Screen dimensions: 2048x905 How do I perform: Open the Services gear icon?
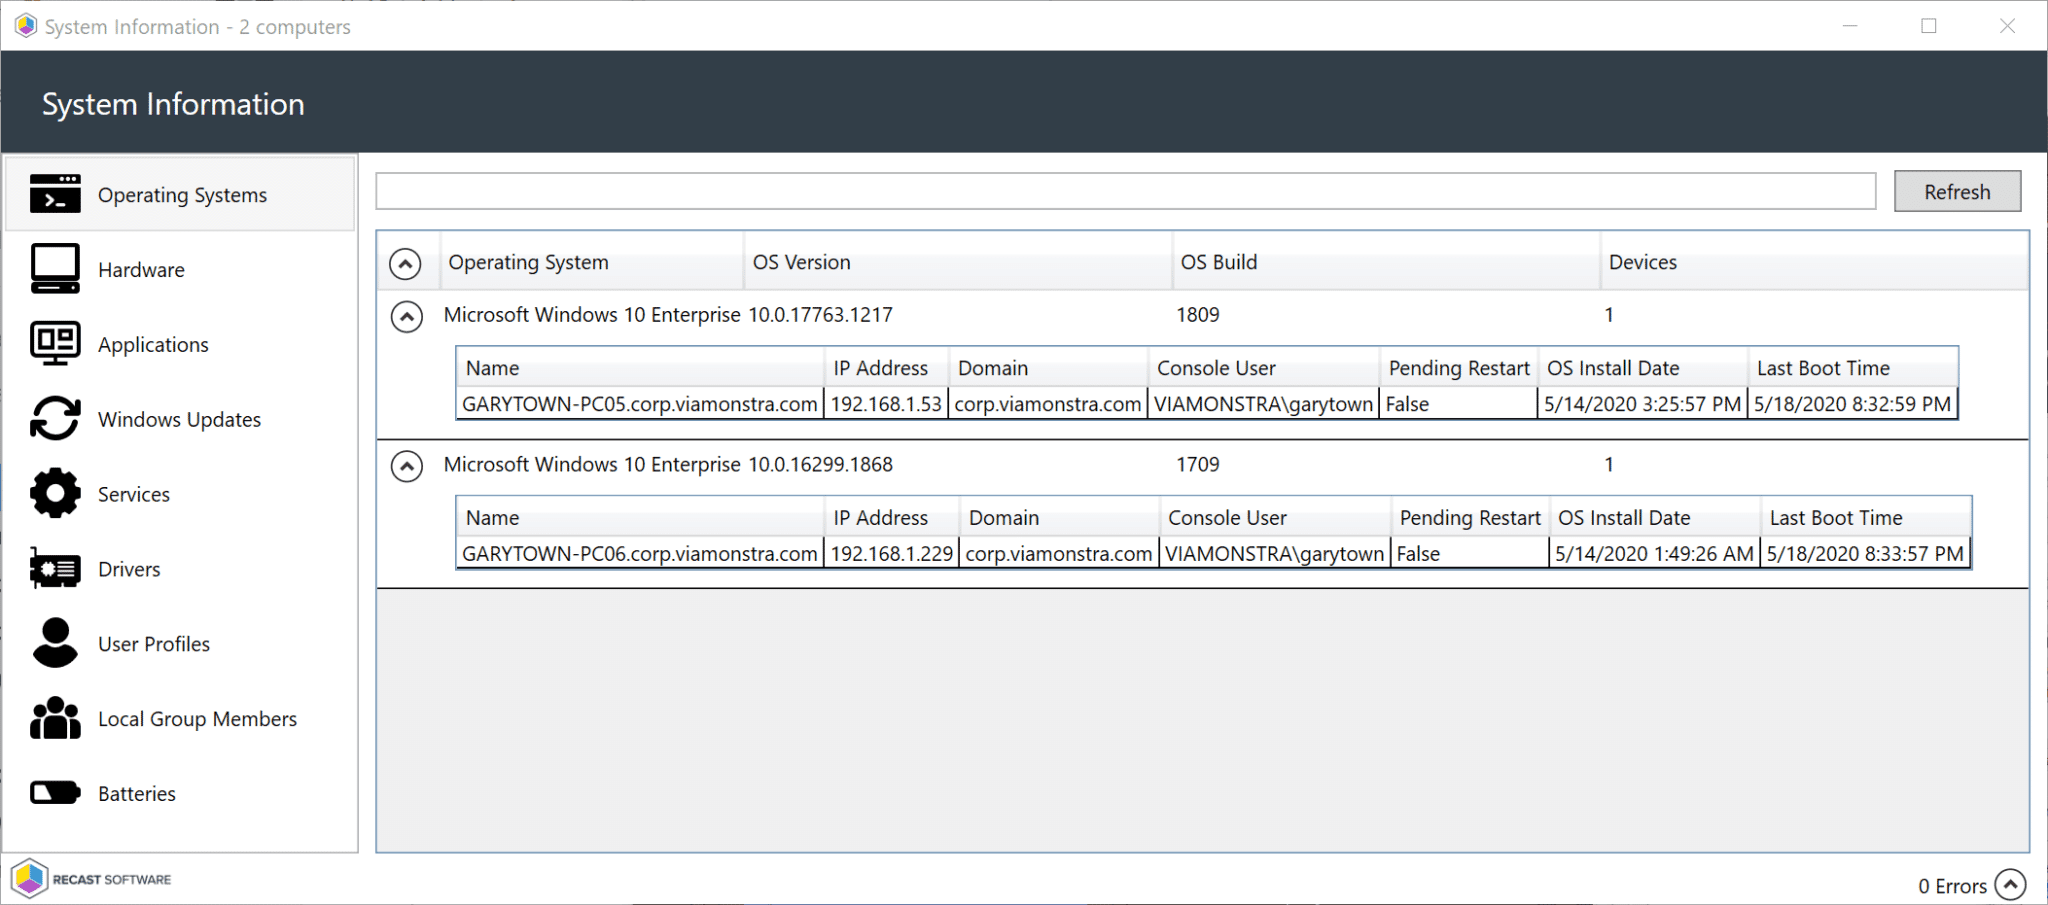[55, 494]
